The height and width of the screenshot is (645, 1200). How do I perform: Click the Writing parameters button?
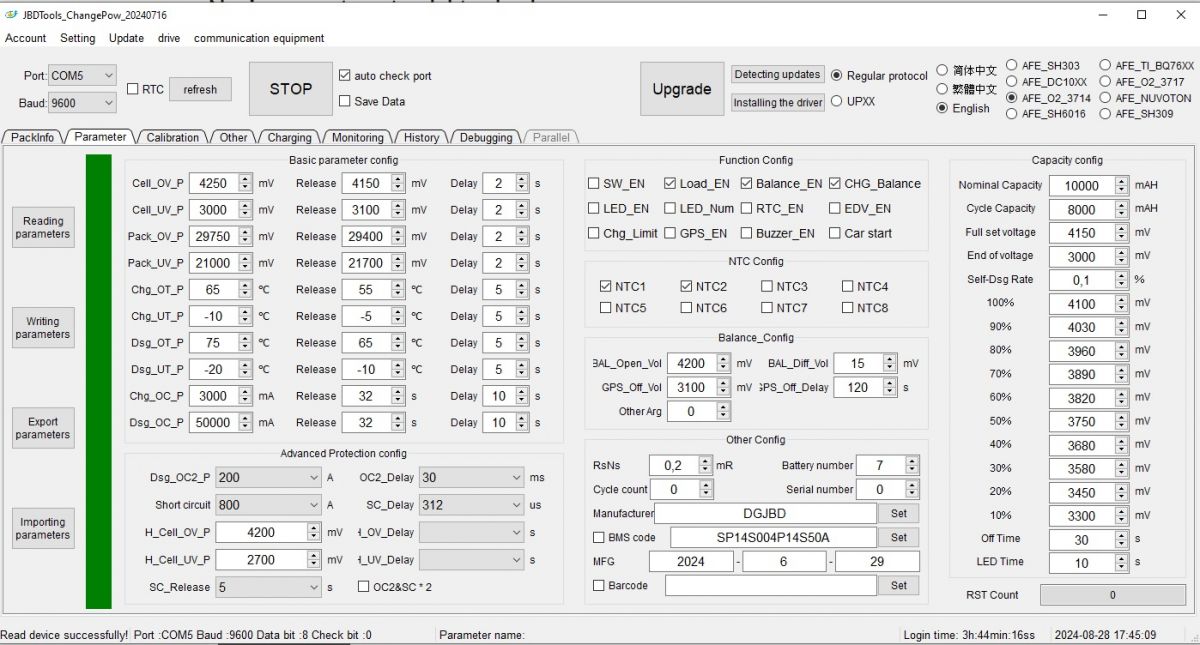coord(43,328)
